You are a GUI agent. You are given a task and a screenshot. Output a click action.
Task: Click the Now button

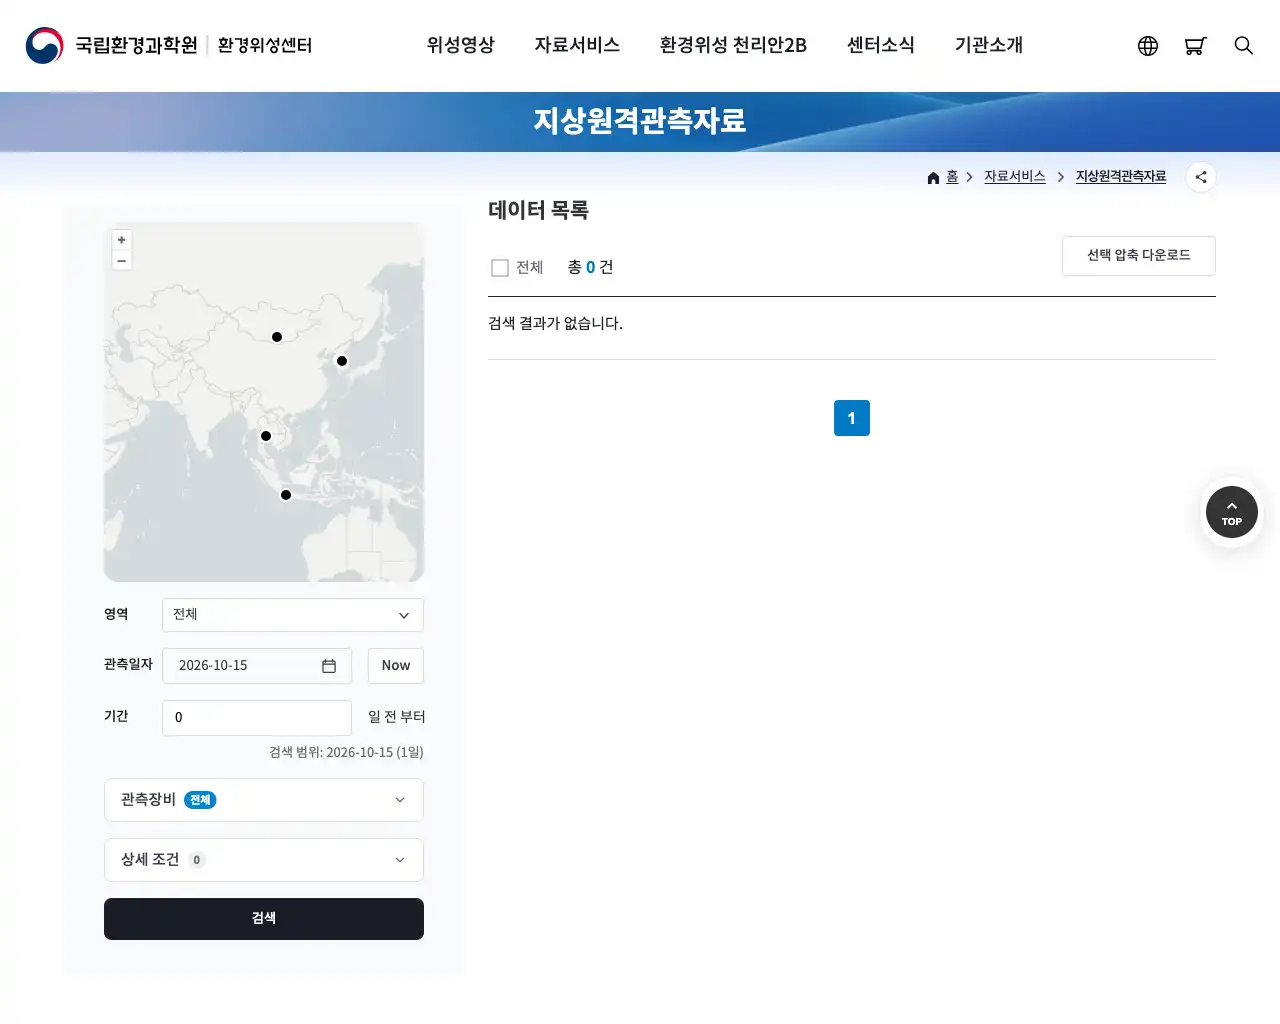[x=396, y=666]
